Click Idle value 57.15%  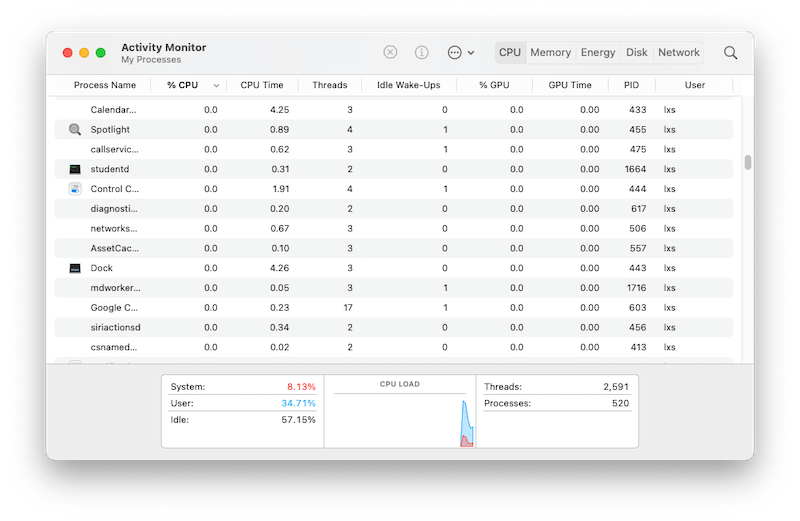298,419
